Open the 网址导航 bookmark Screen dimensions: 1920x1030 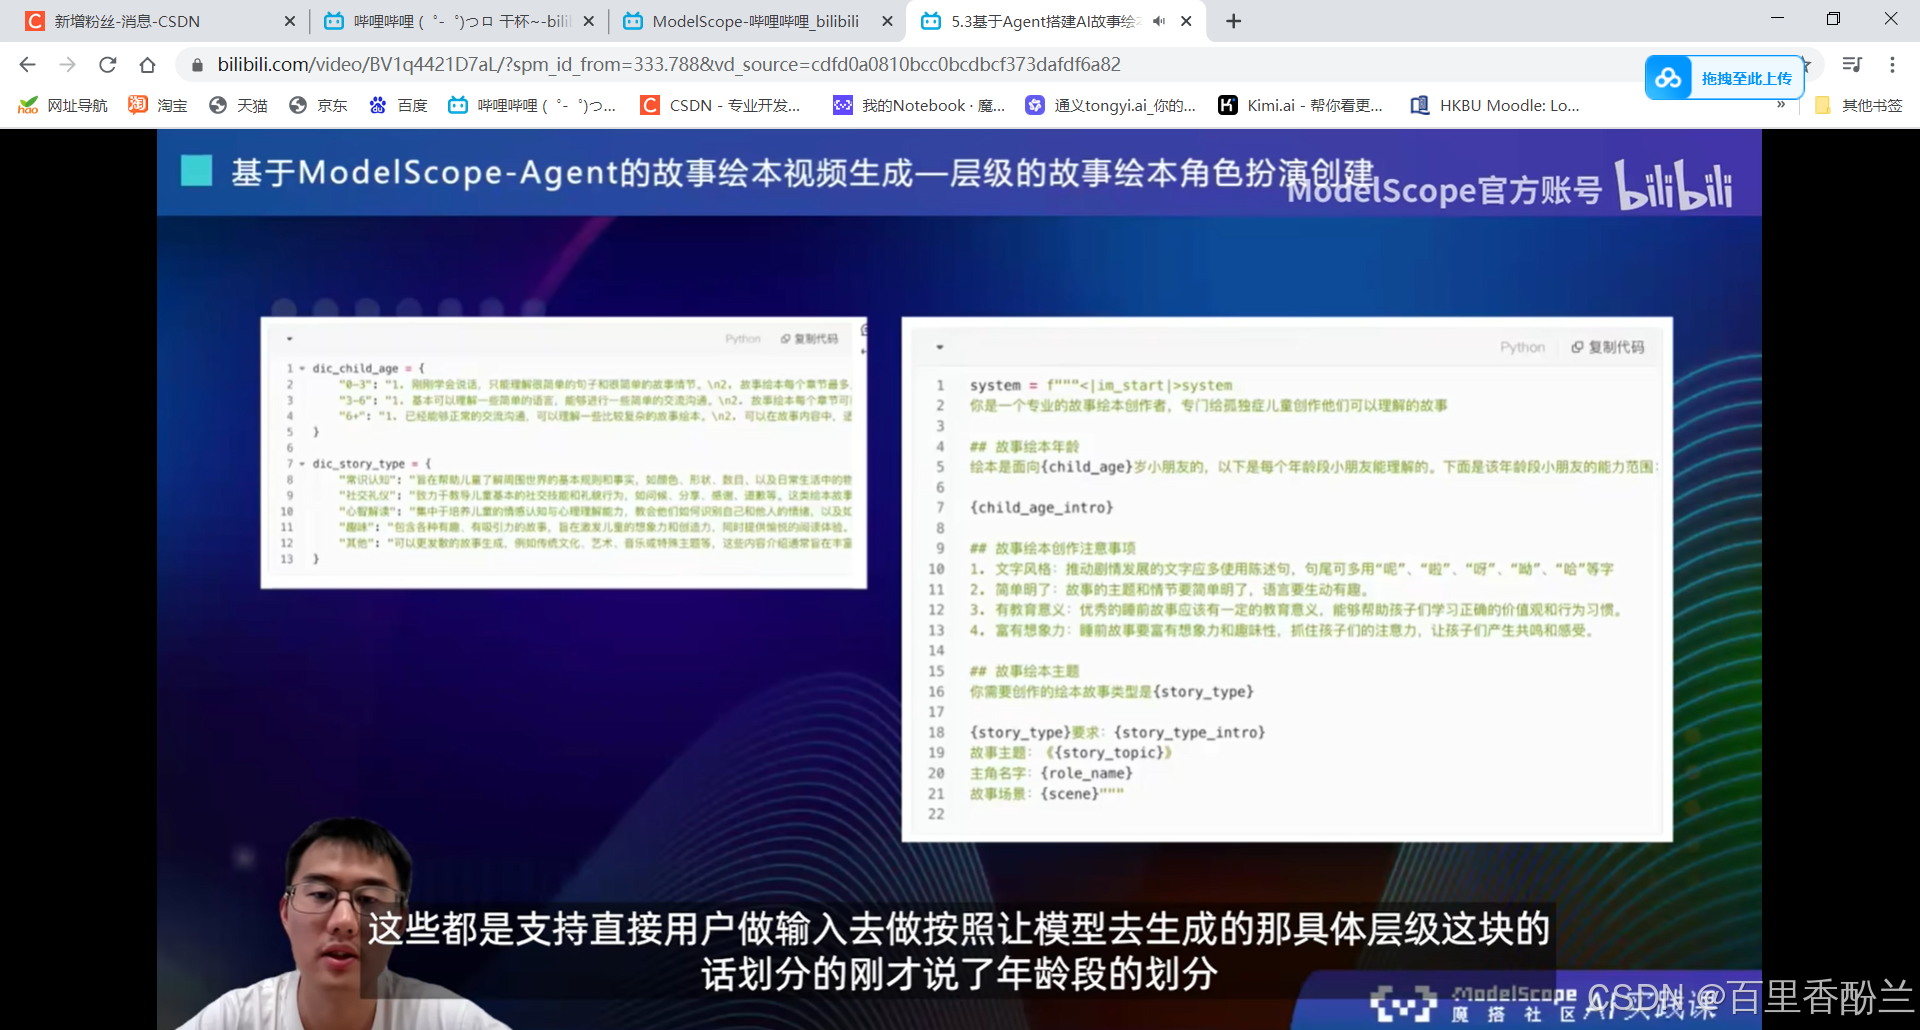(x=63, y=105)
